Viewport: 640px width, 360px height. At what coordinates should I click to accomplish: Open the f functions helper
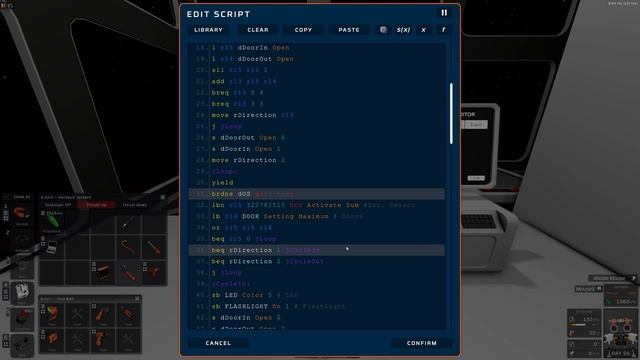tap(443, 30)
